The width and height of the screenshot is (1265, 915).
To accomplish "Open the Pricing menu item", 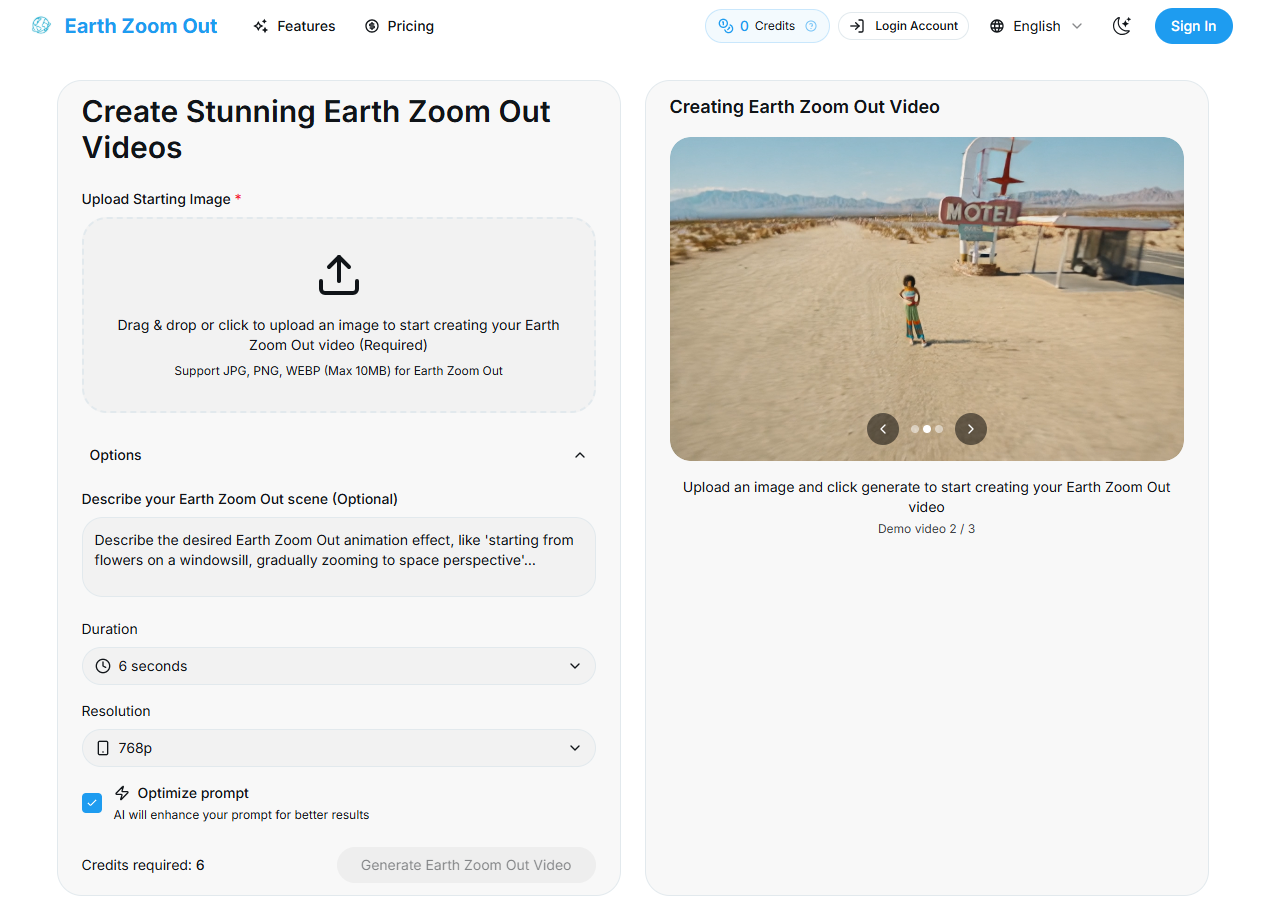I will pos(399,26).
